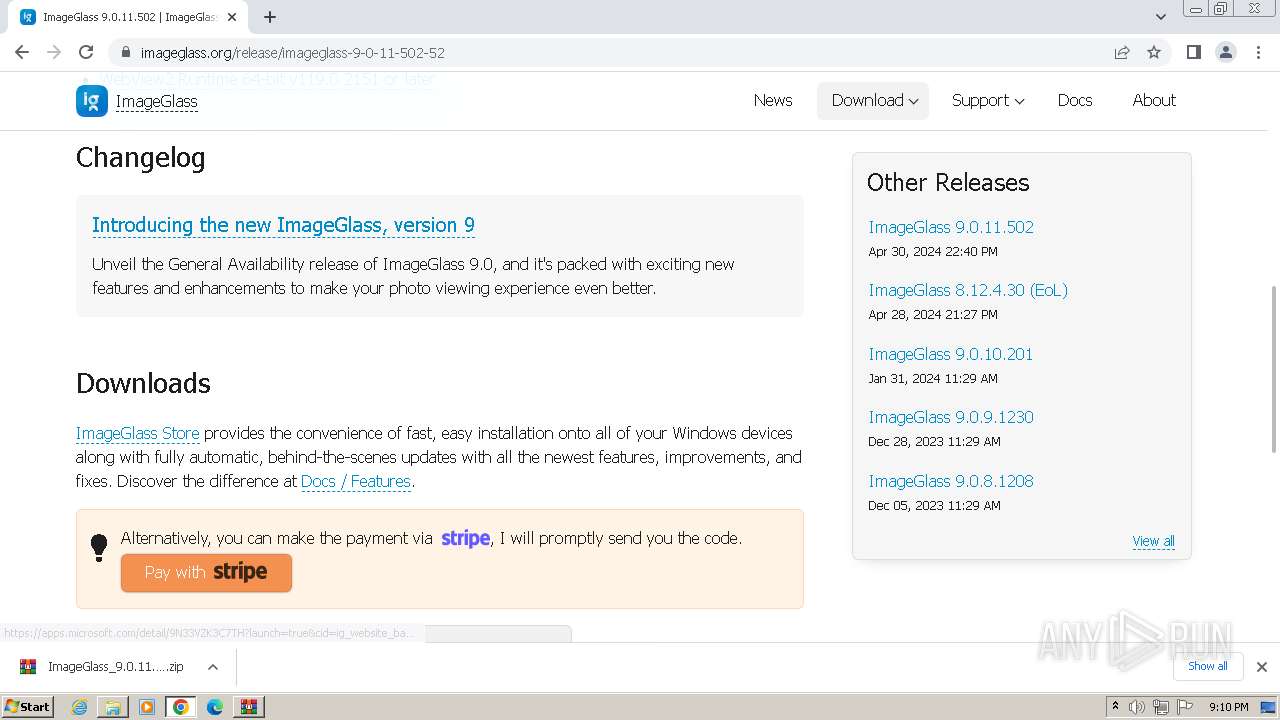The width and height of the screenshot is (1280, 720).
Task: Show hidden tray icons arrow
Action: coord(1115,707)
